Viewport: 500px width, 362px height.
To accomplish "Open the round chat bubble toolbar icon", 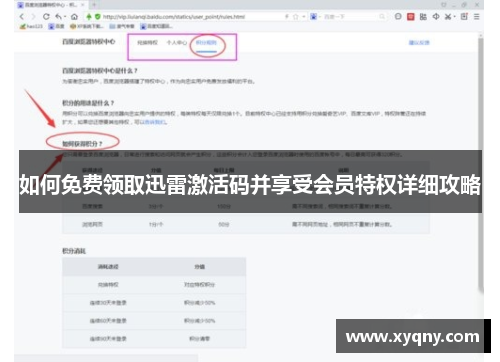I will [398, 16].
